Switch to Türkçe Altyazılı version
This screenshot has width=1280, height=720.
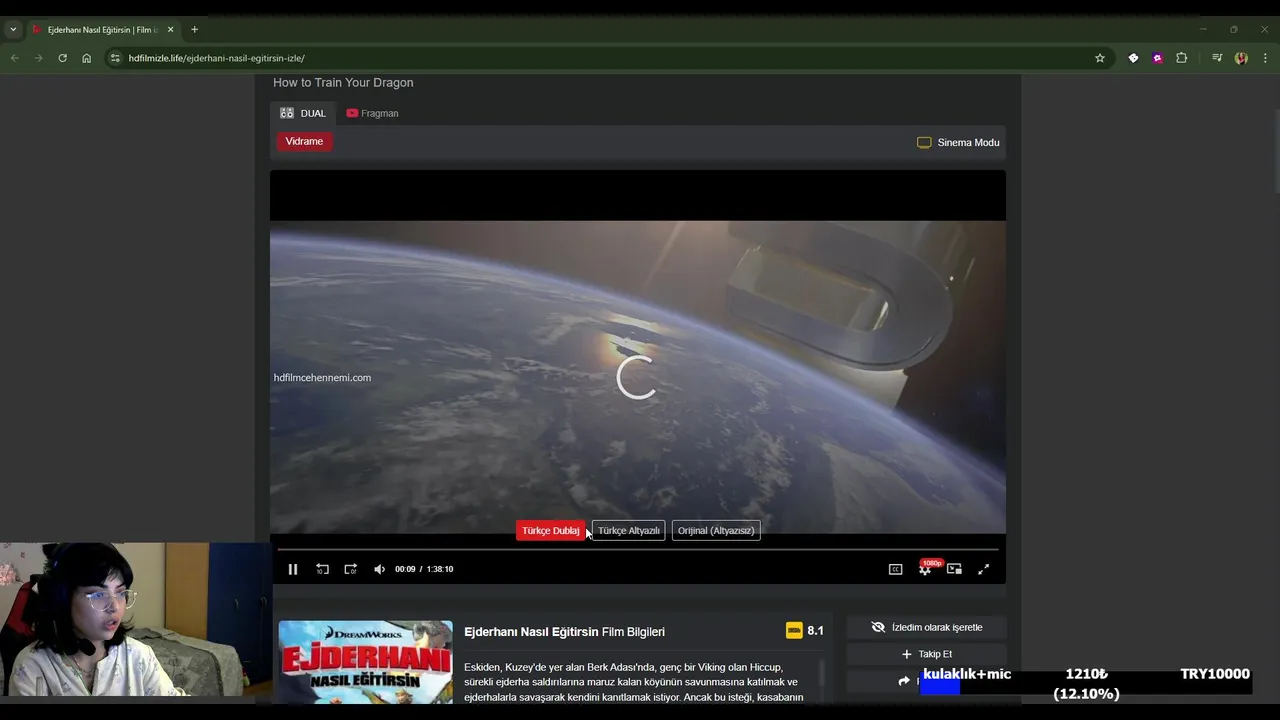coord(629,531)
